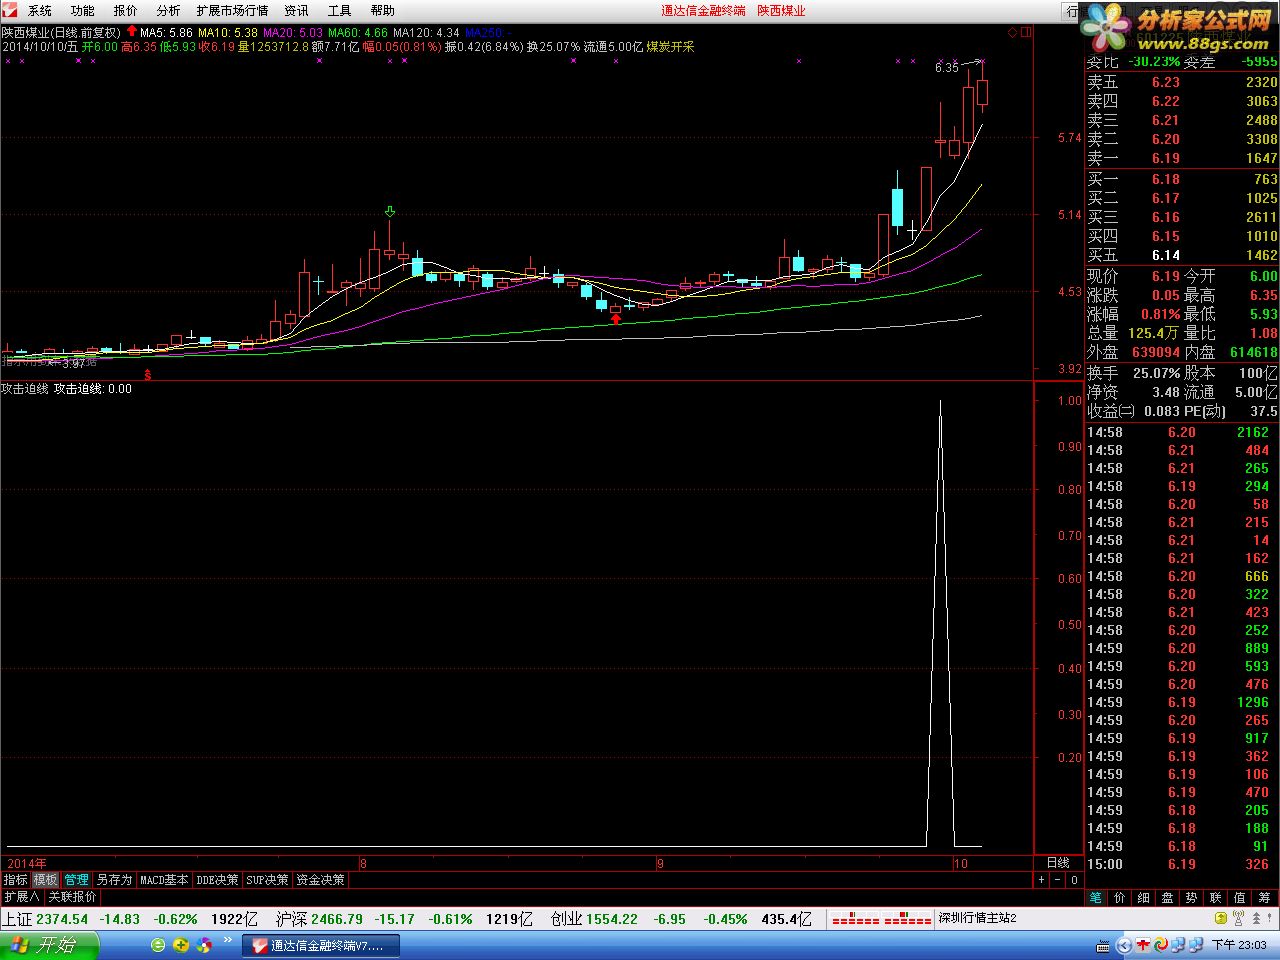Switch to DDE决策 template
The height and width of the screenshot is (960, 1280).
click(218, 880)
